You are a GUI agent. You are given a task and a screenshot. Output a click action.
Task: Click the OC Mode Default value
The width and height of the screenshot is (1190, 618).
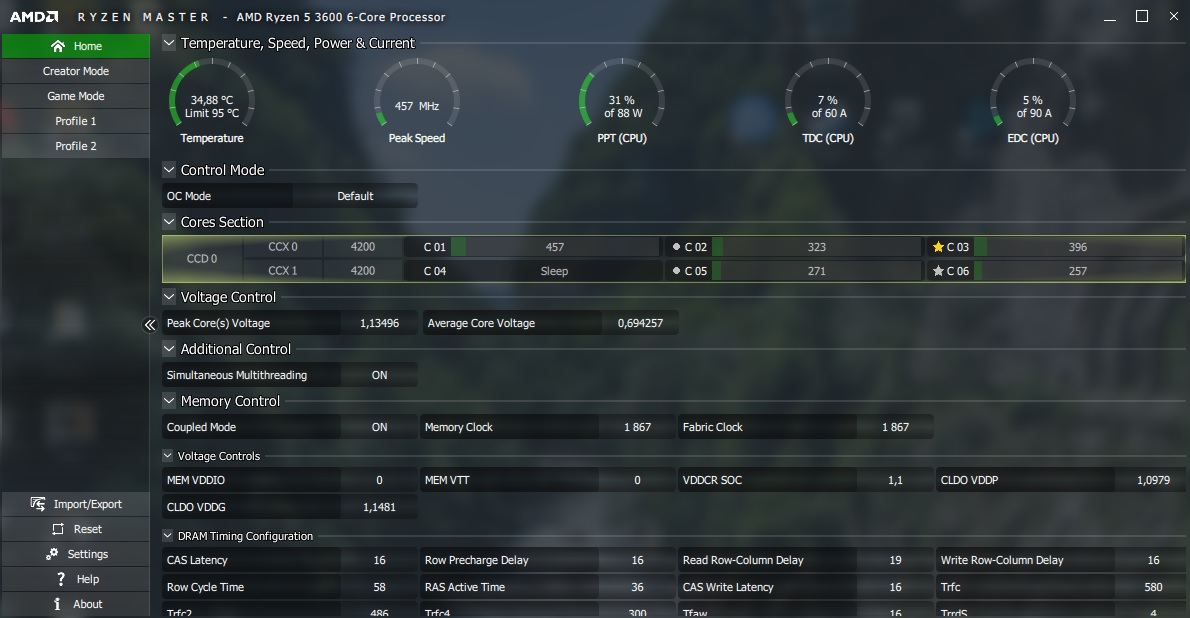tap(355, 196)
